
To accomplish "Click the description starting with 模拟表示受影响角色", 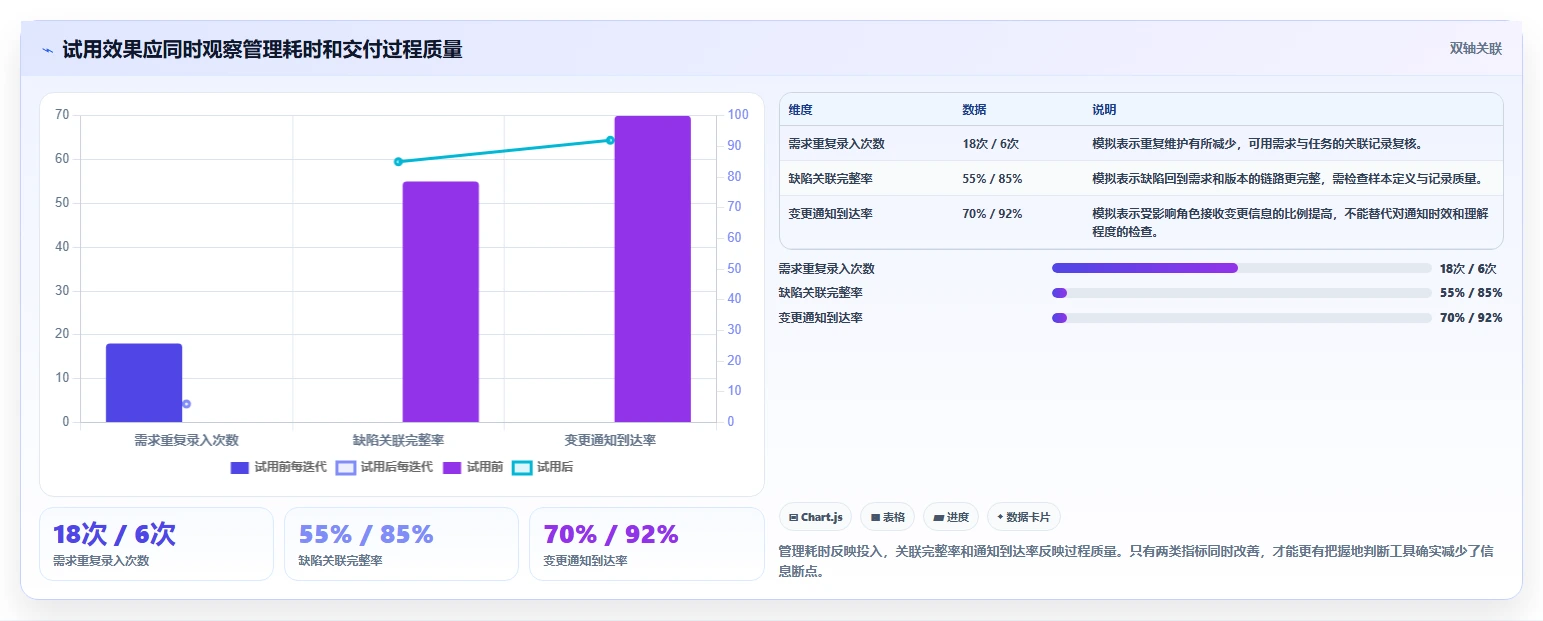I will 1290,223.
